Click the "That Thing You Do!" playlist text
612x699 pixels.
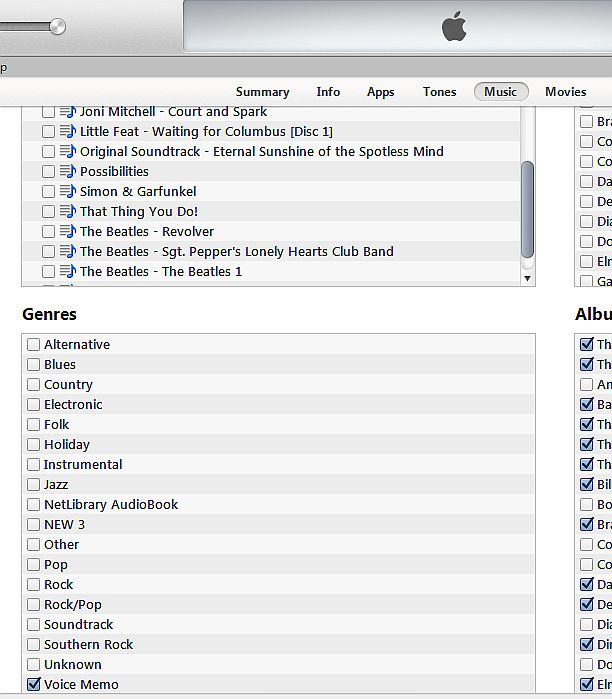pos(139,212)
